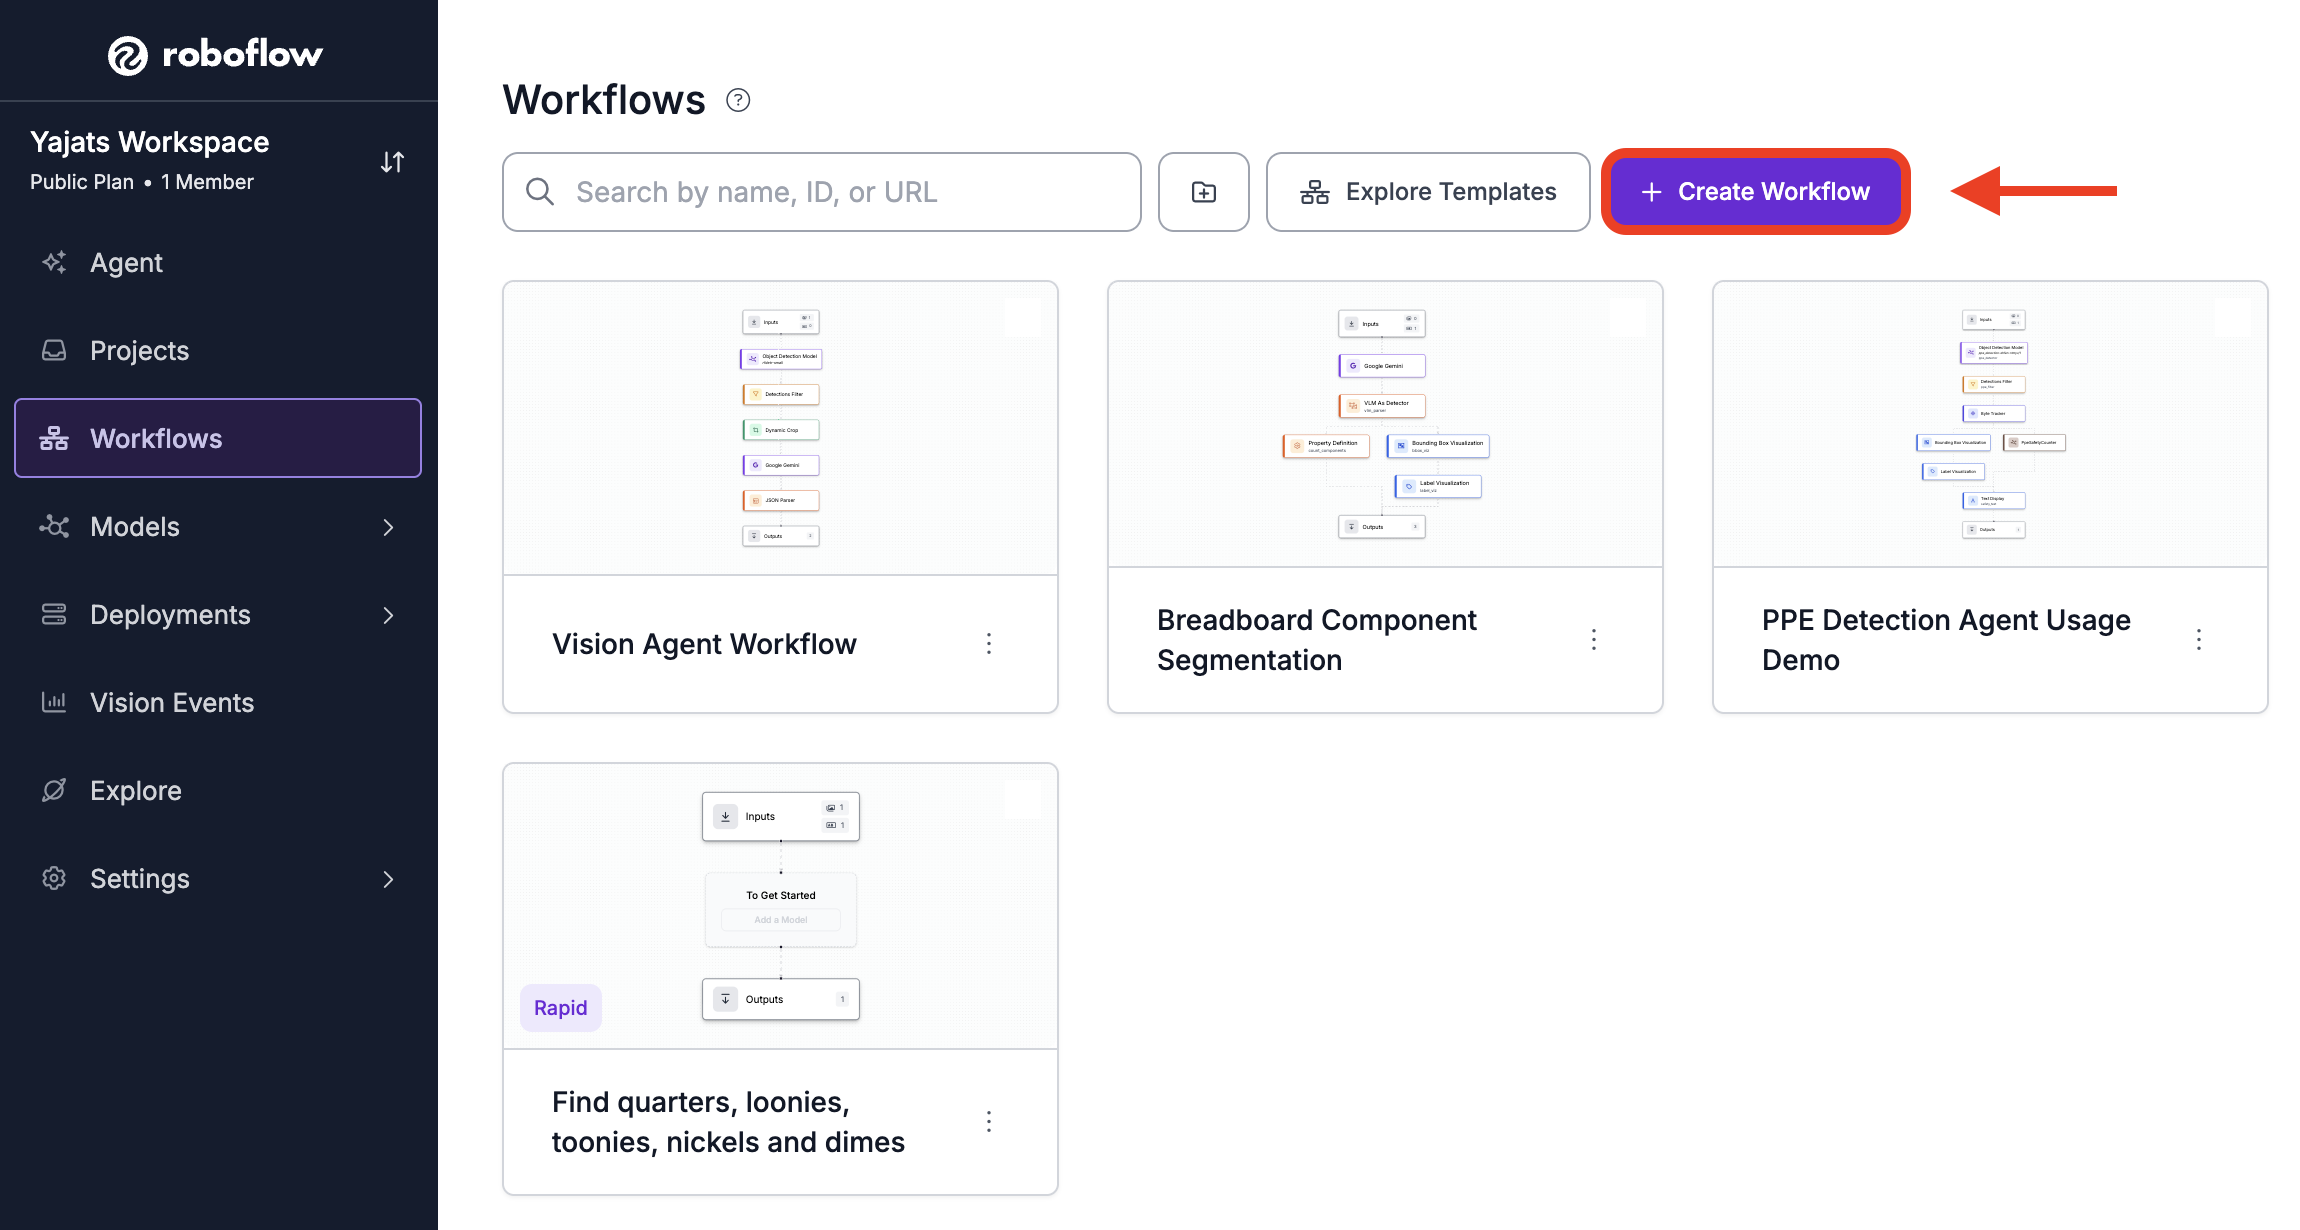The width and height of the screenshot is (2300, 1230).
Task: Open Explore Templates
Action: click(x=1428, y=192)
